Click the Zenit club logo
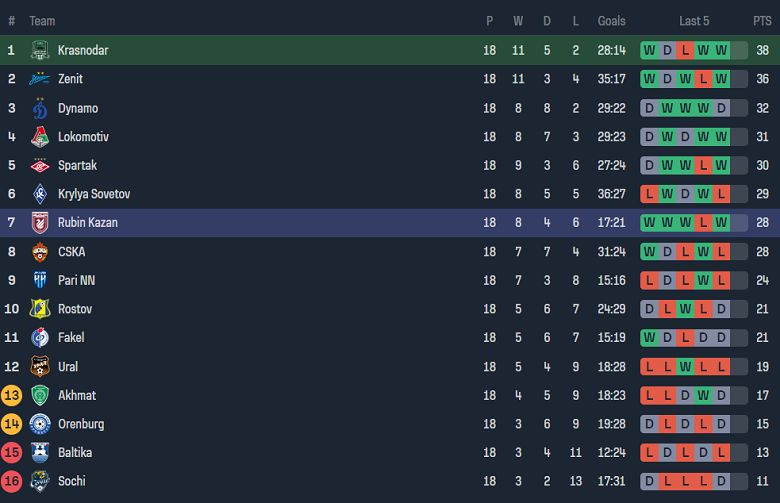Screen dimensions: 780x503 pos(40,79)
